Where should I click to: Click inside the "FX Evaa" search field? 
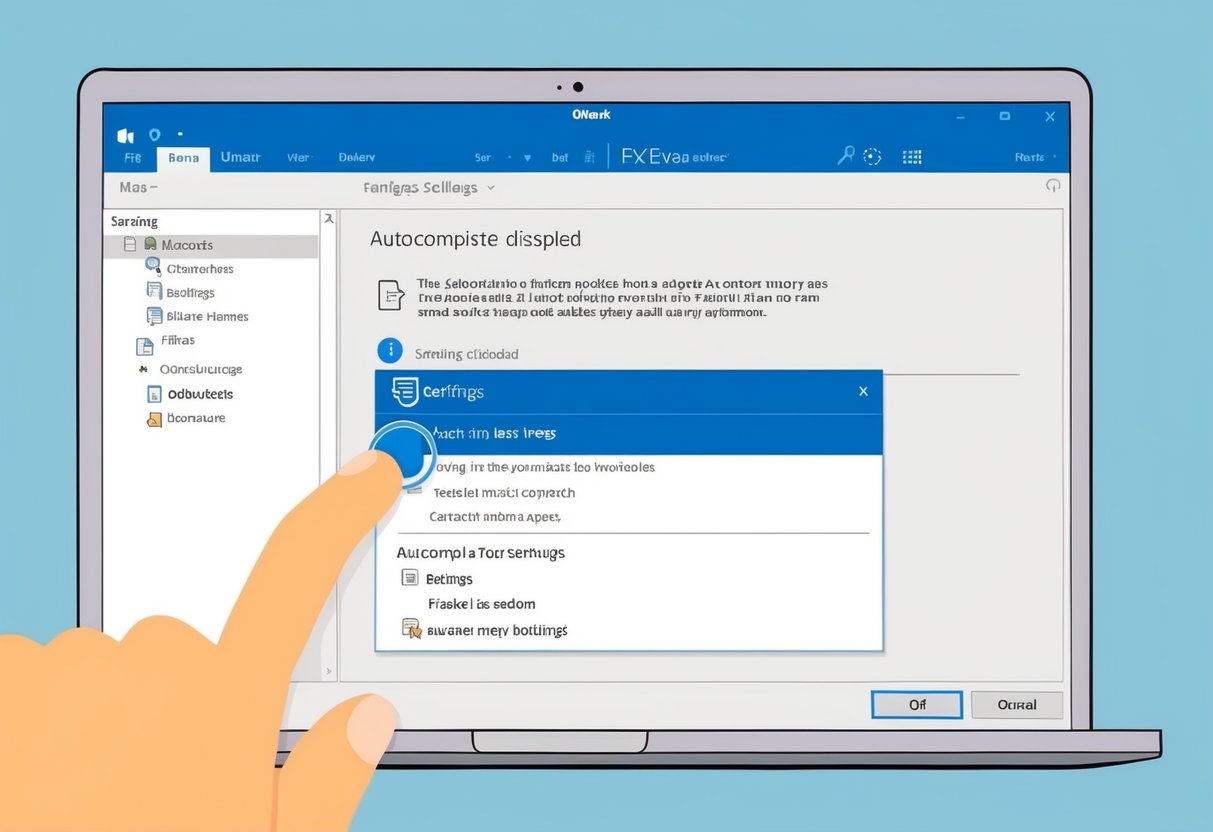[680, 156]
